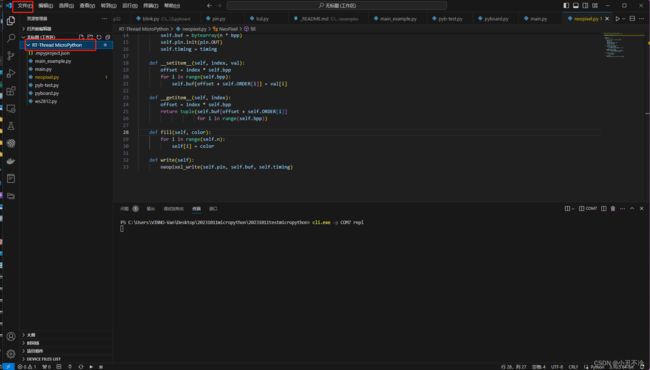
Task: Open ws2812.py in the explorer
Action: coord(66,101)
